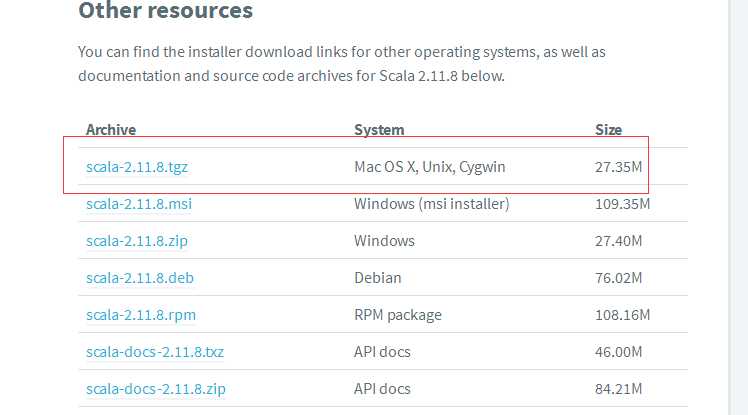This screenshot has height=415, width=748.
Task: Download scala-docs-2.11.8.txz API docs
Action: 155,352
